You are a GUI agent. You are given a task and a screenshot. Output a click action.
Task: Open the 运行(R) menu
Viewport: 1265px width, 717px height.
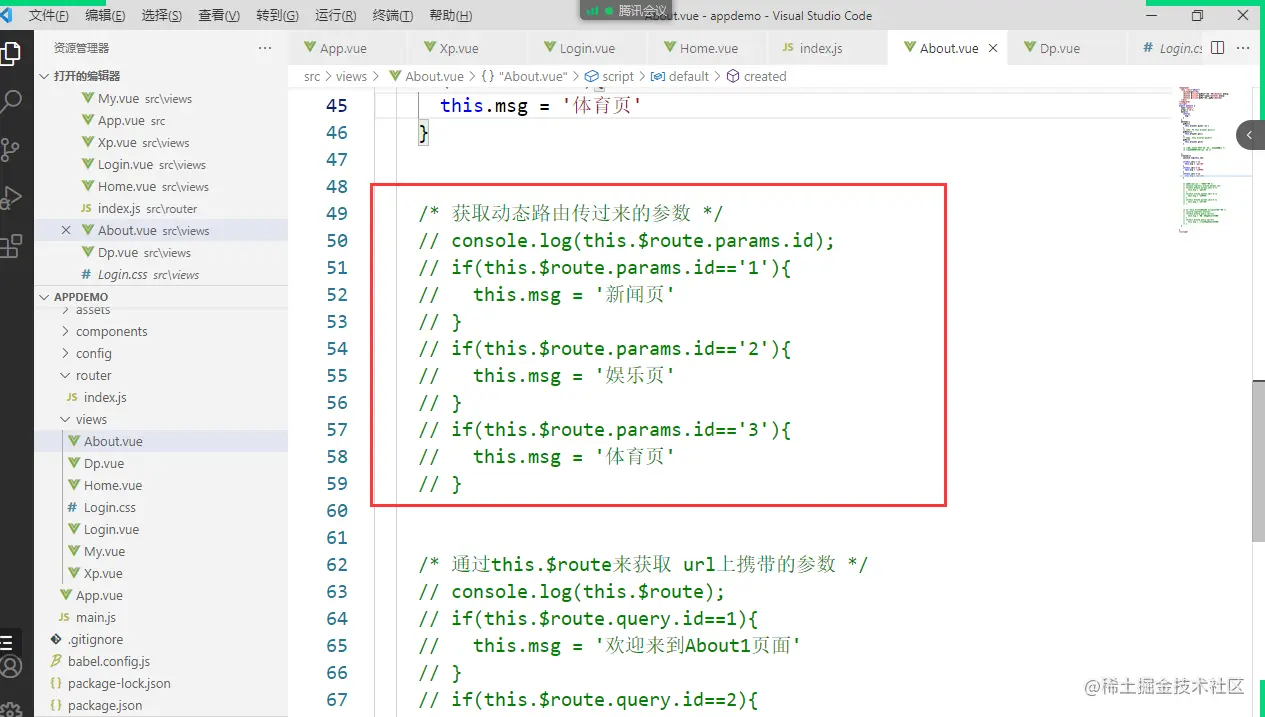coord(335,16)
